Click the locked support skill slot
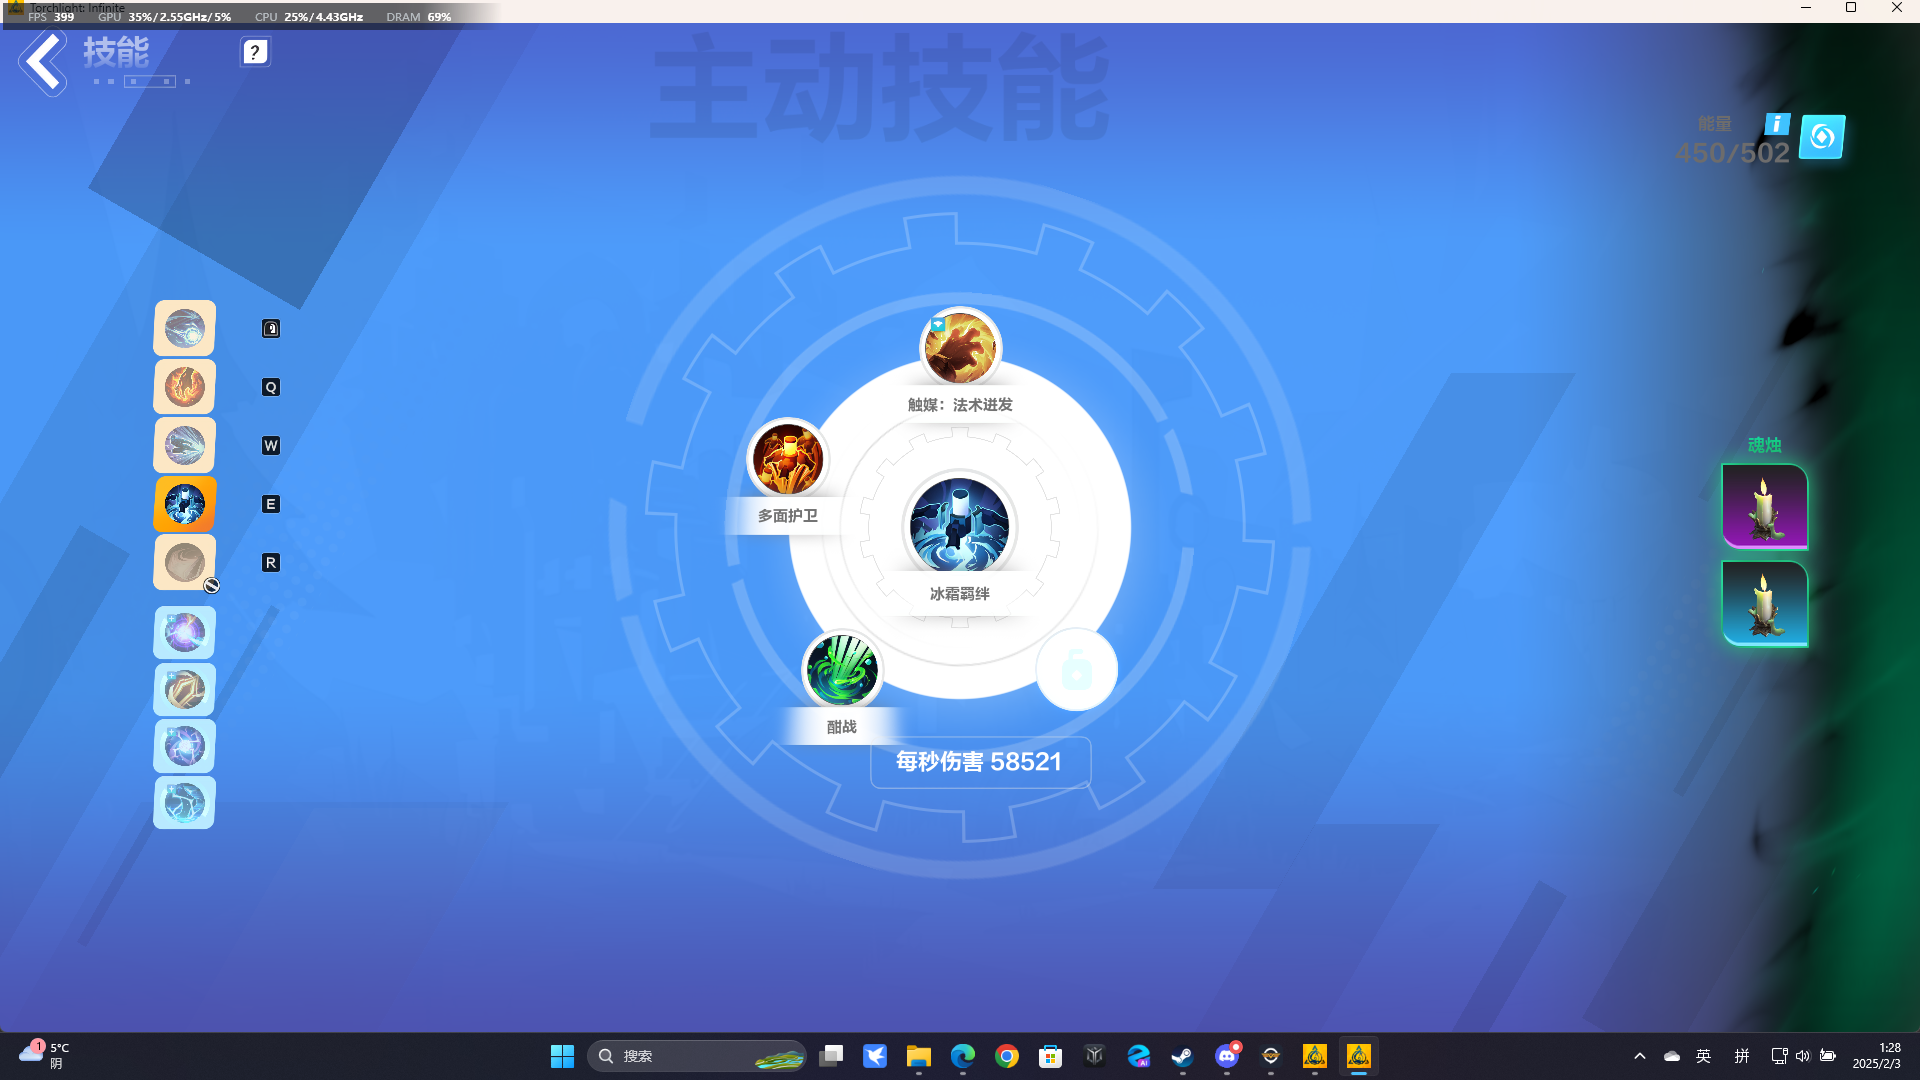Screen dimensions: 1920x1080 (1076, 669)
